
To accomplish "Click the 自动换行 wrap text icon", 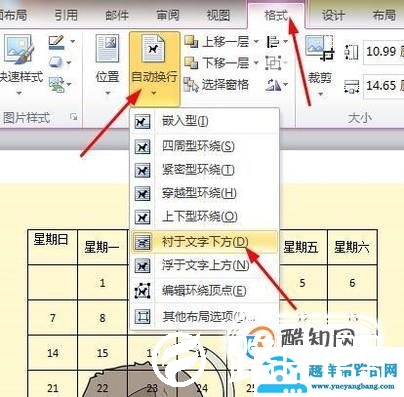I will point(154,49).
